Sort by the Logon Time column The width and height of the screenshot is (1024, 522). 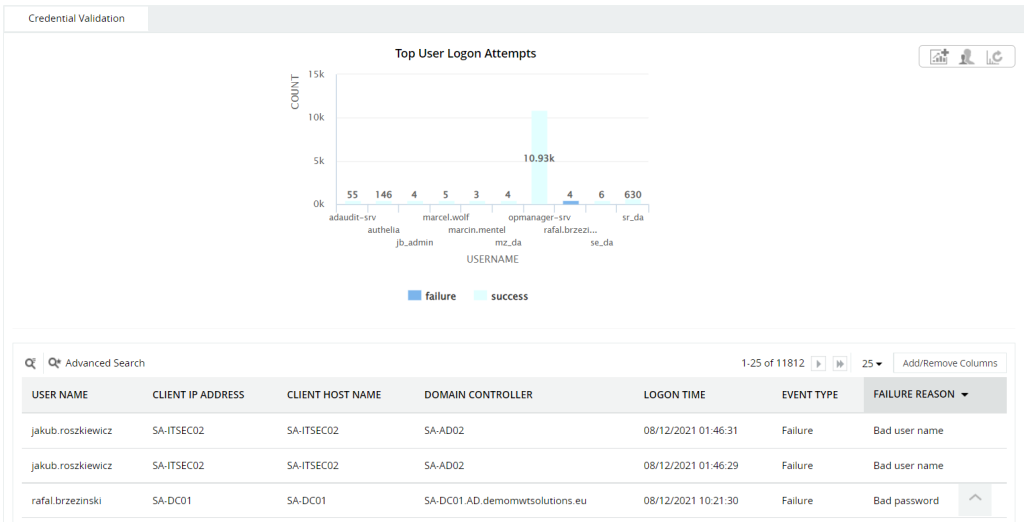(674, 395)
